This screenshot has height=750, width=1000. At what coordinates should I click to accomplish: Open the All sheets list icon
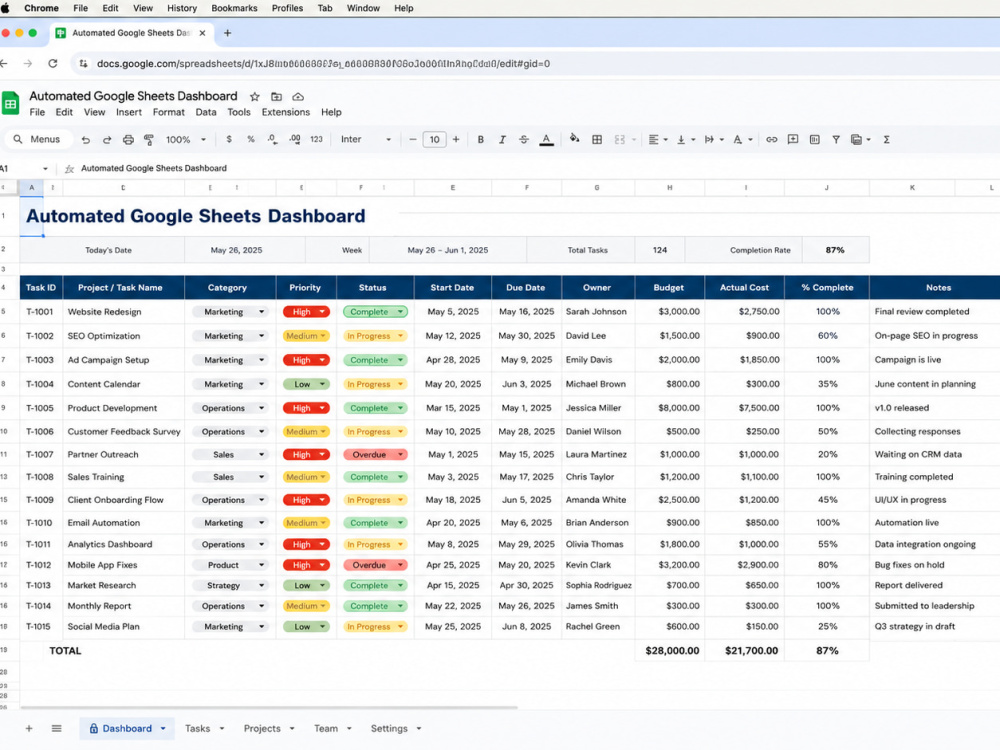point(56,728)
